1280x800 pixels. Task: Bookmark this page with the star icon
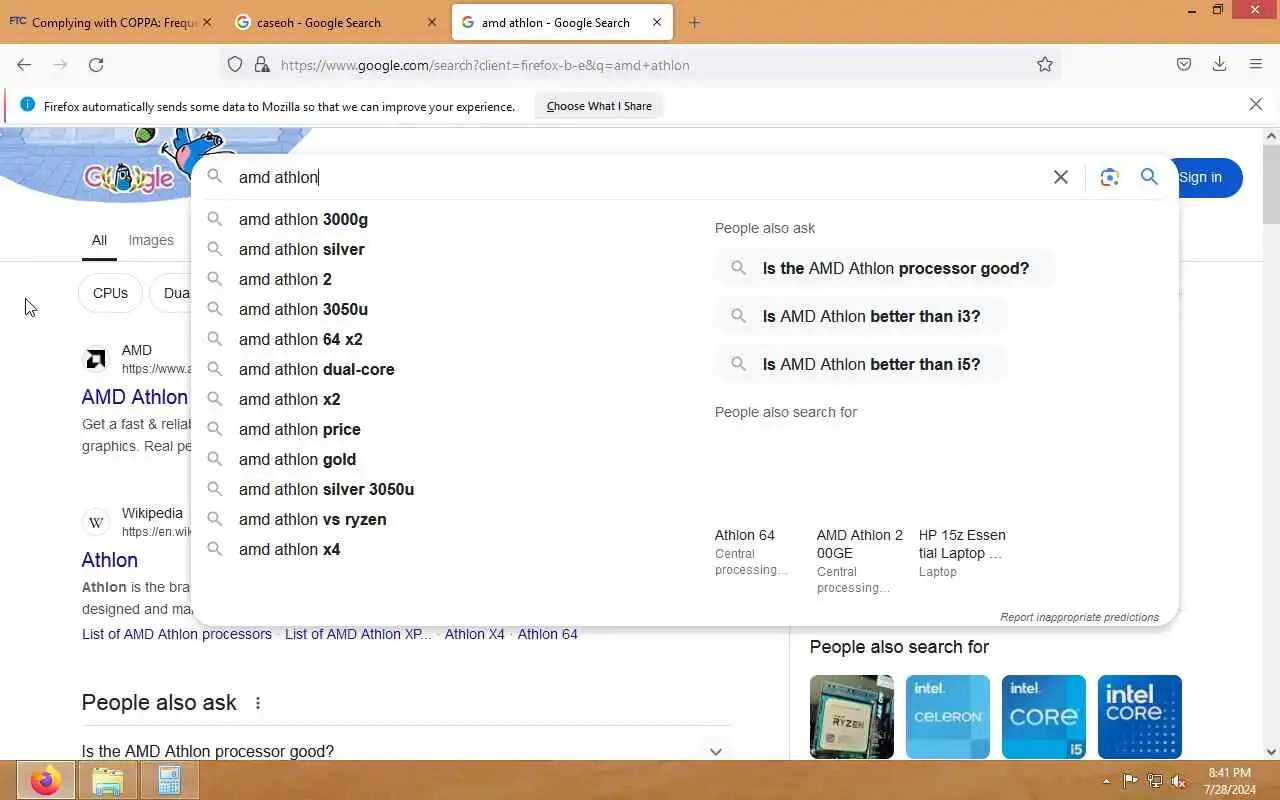(1045, 65)
